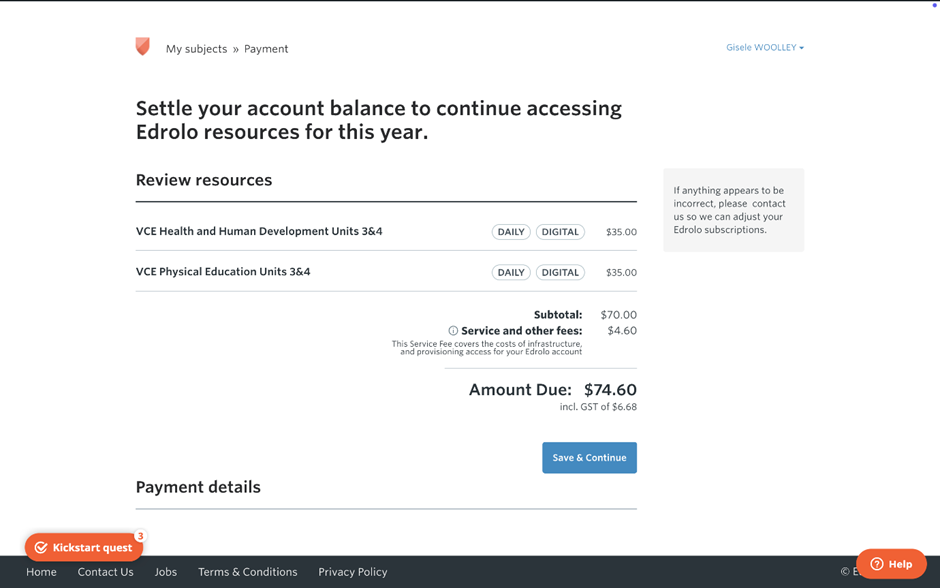Image resolution: width=940 pixels, height=588 pixels.
Task: Select VCE Health and Human Development Units 3&4
Action: pos(259,231)
